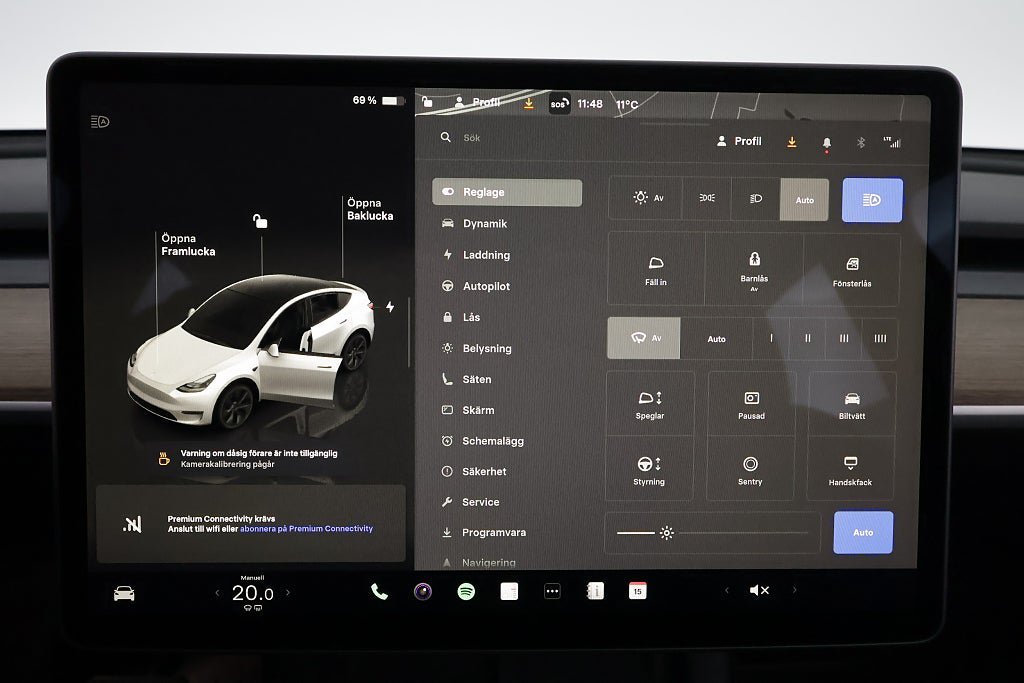Open the phone app in bottom bar
Screen dimensions: 1024x683
[379, 591]
